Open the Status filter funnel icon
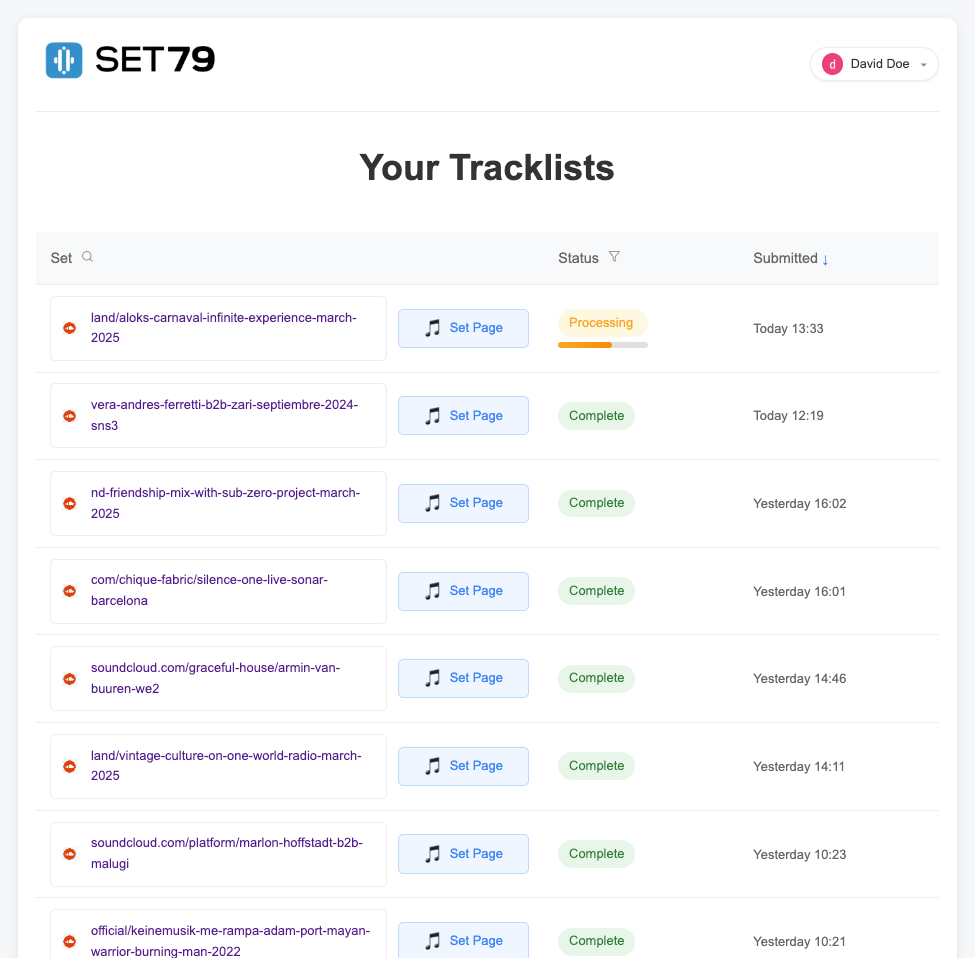 pyautogui.click(x=614, y=257)
